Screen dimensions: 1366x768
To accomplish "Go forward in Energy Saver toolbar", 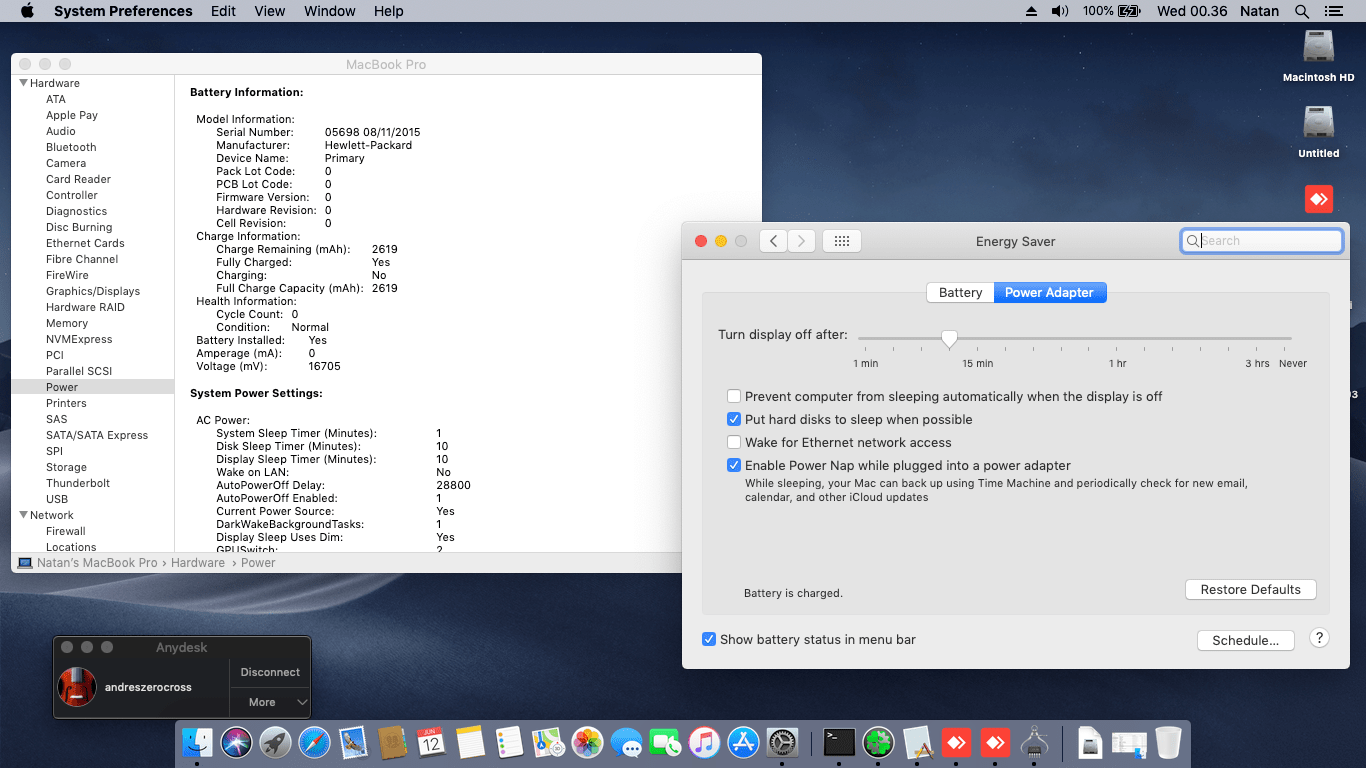I will (801, 241).
